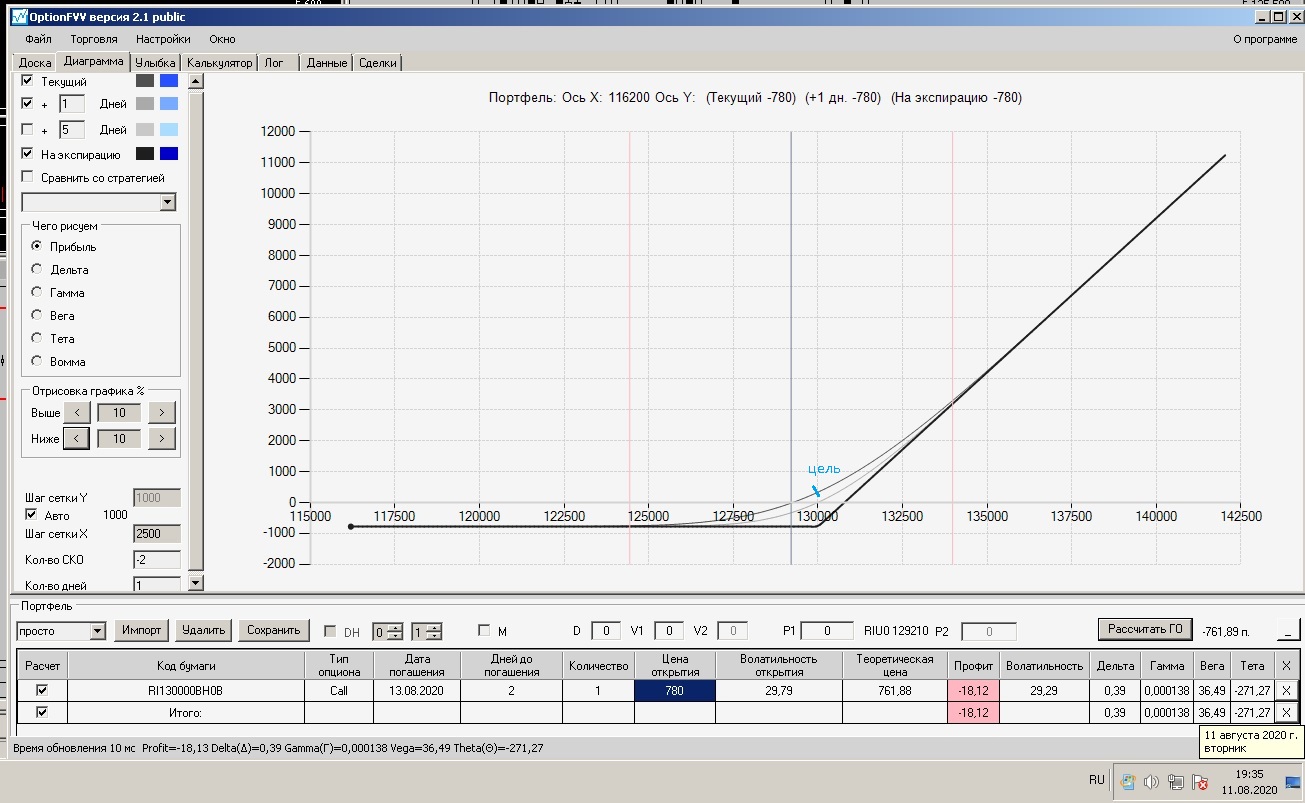The width and height of the screenshot is (1305, 803).
Task: Click the Рассчитать ГО button
Action: [x=1145, y=629]
